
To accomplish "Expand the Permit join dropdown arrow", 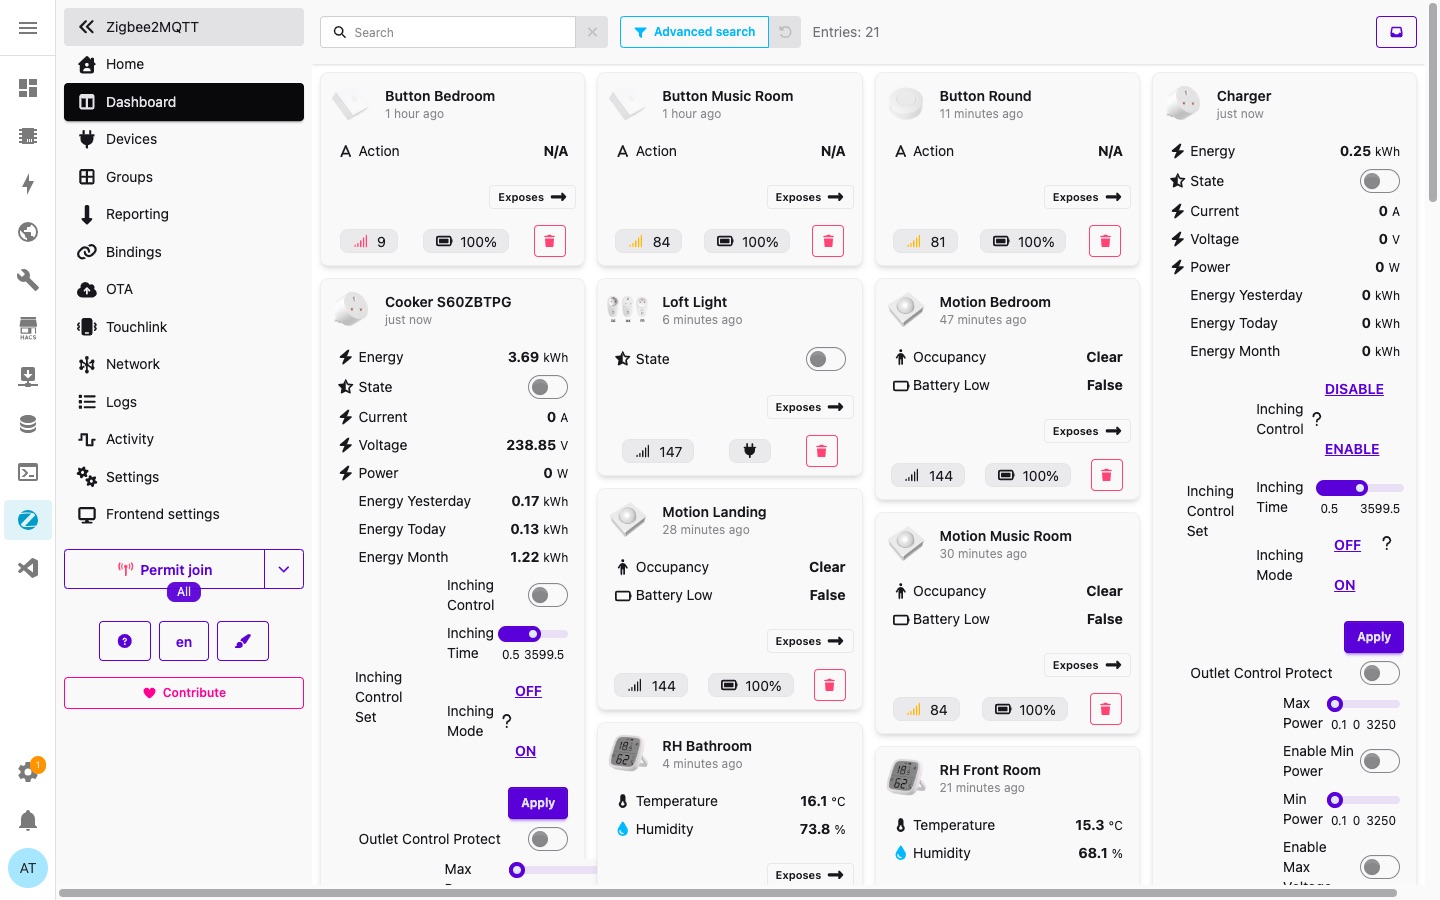I will coord(284,569).
